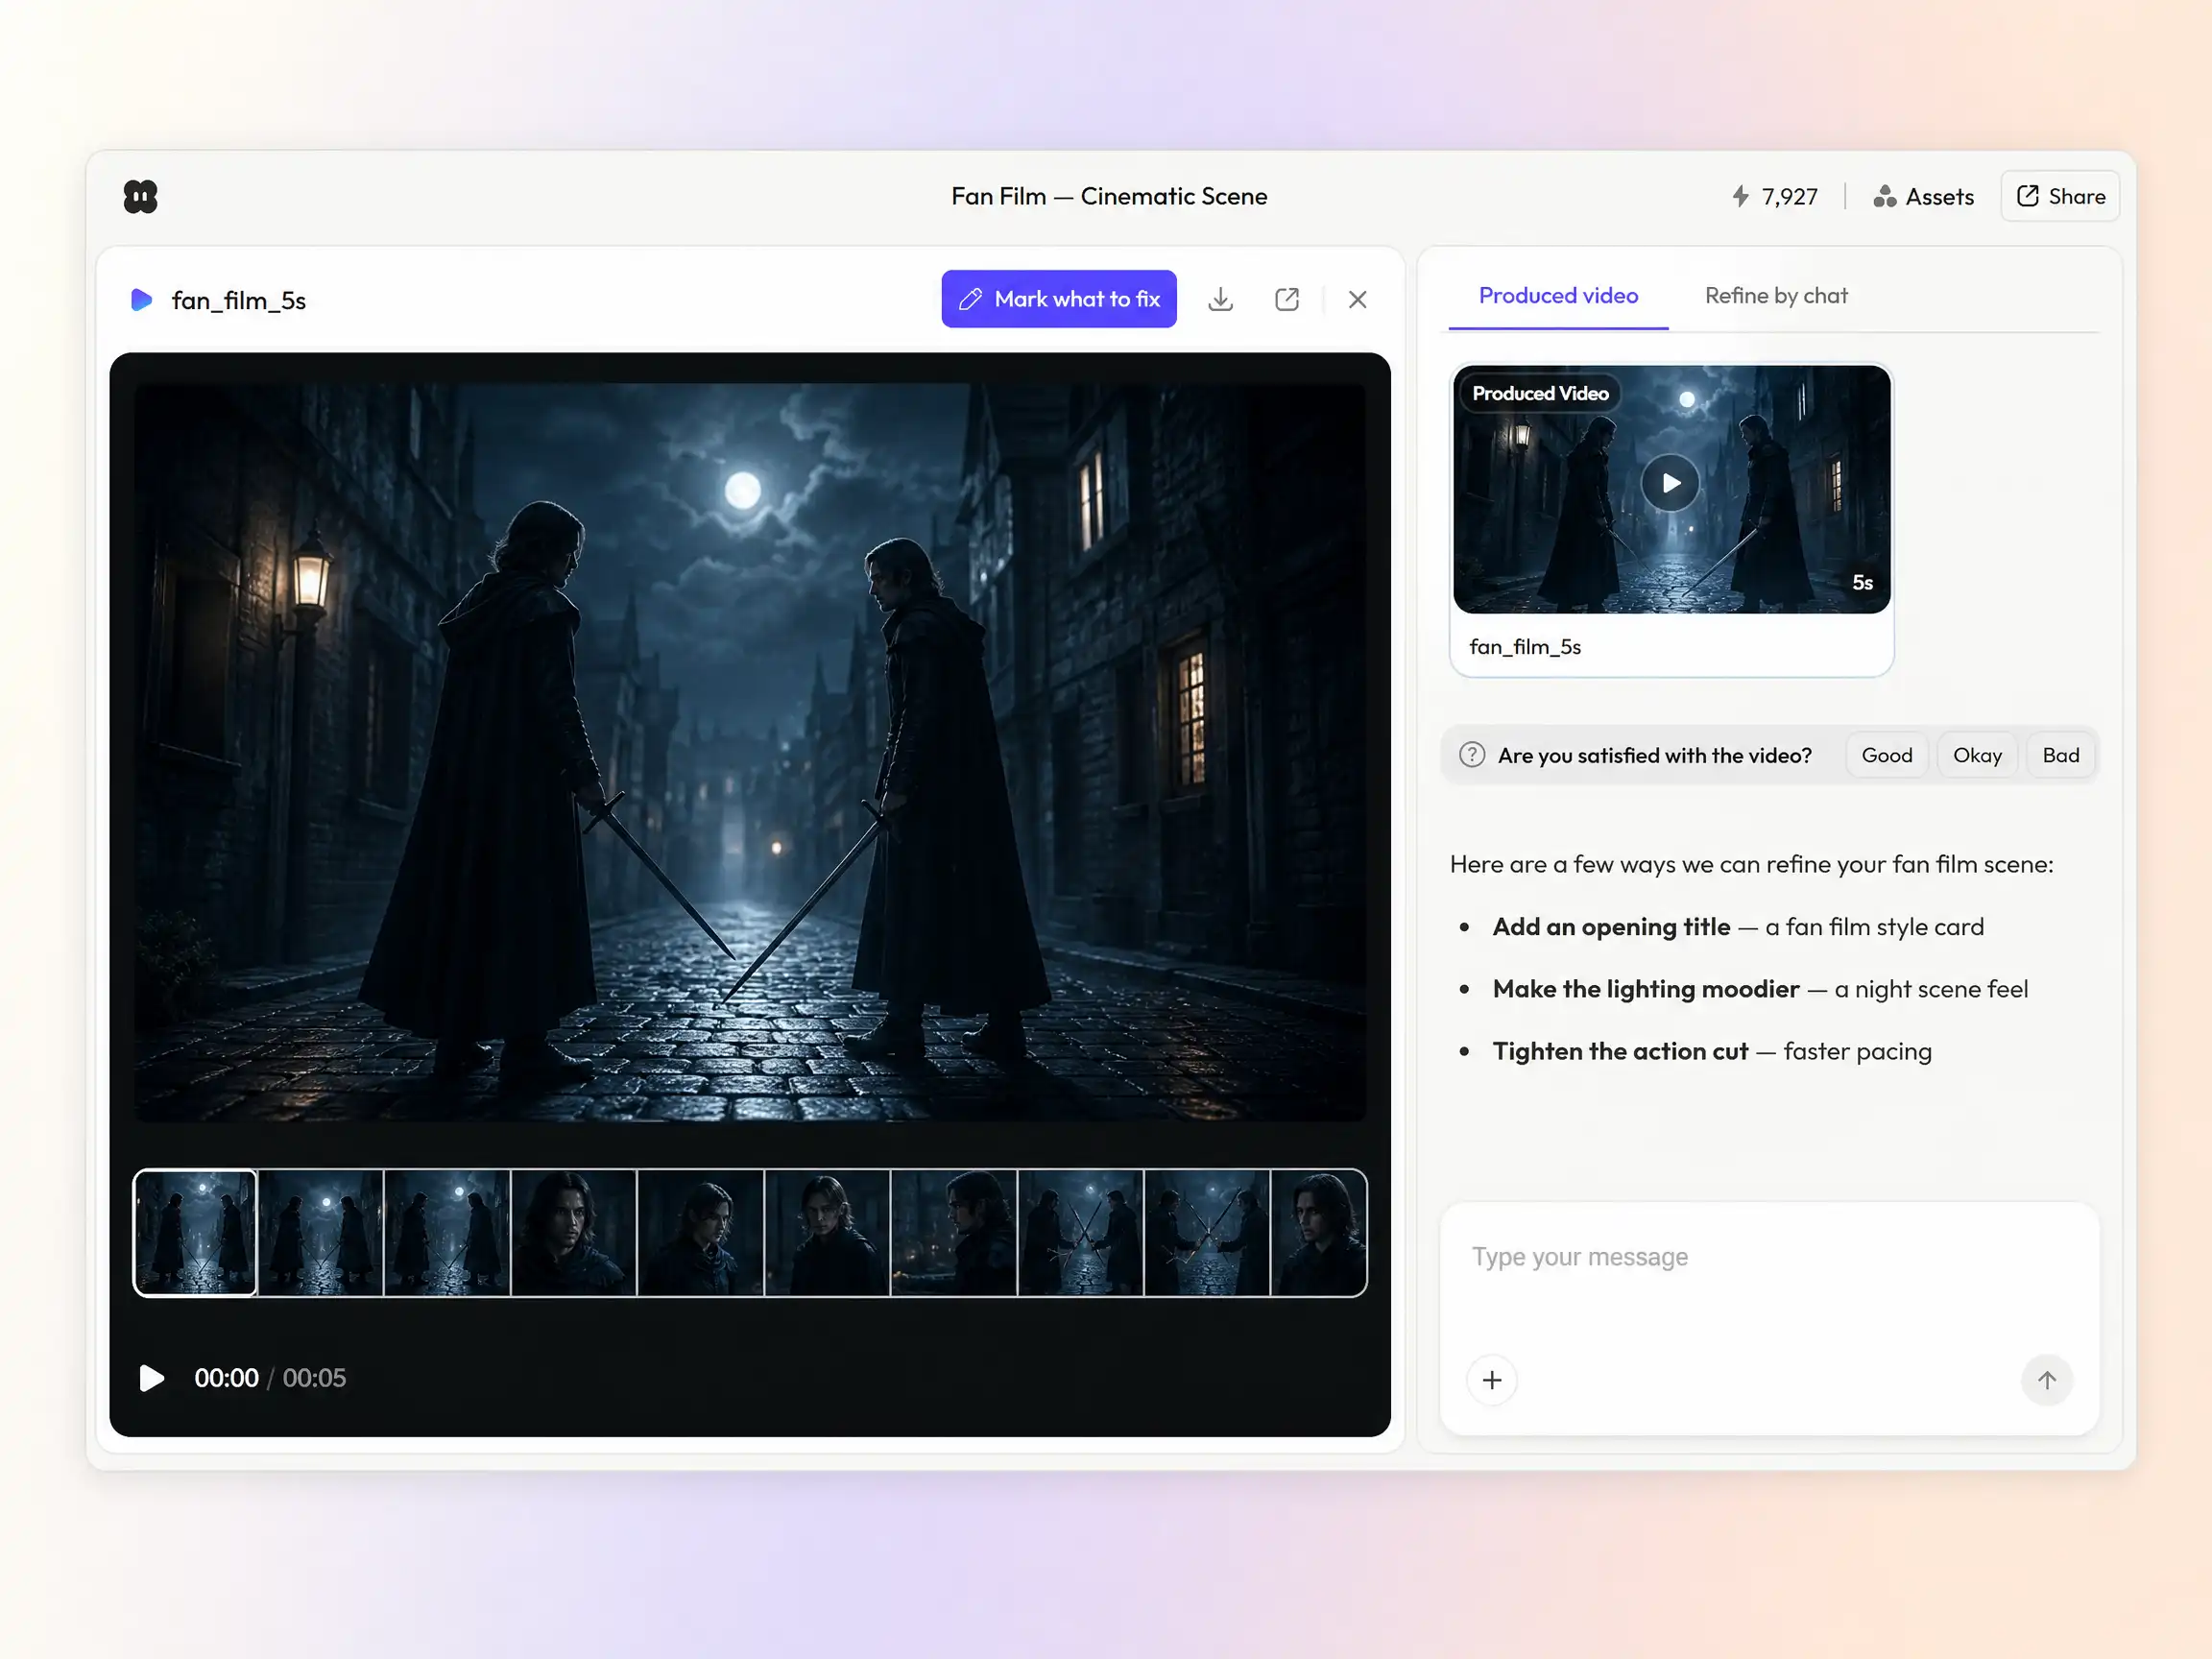Open the Assets panel
Image resolution: width=2212 pixels, height=1659 pixels.
click(x=1923, y=196)
